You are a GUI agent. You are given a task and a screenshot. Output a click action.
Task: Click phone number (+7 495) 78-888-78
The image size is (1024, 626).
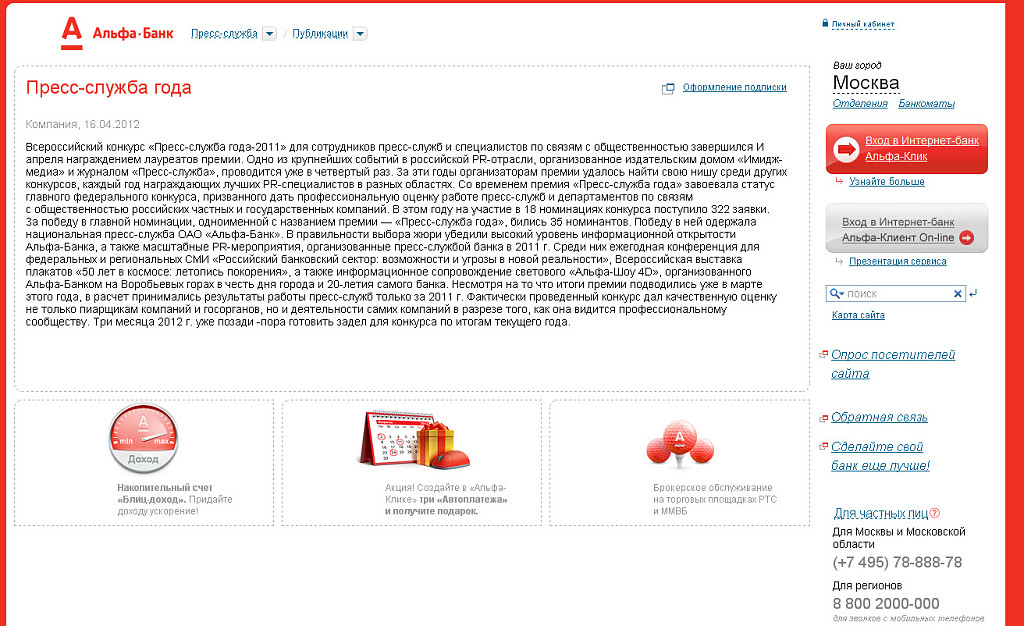pos(897,562)
